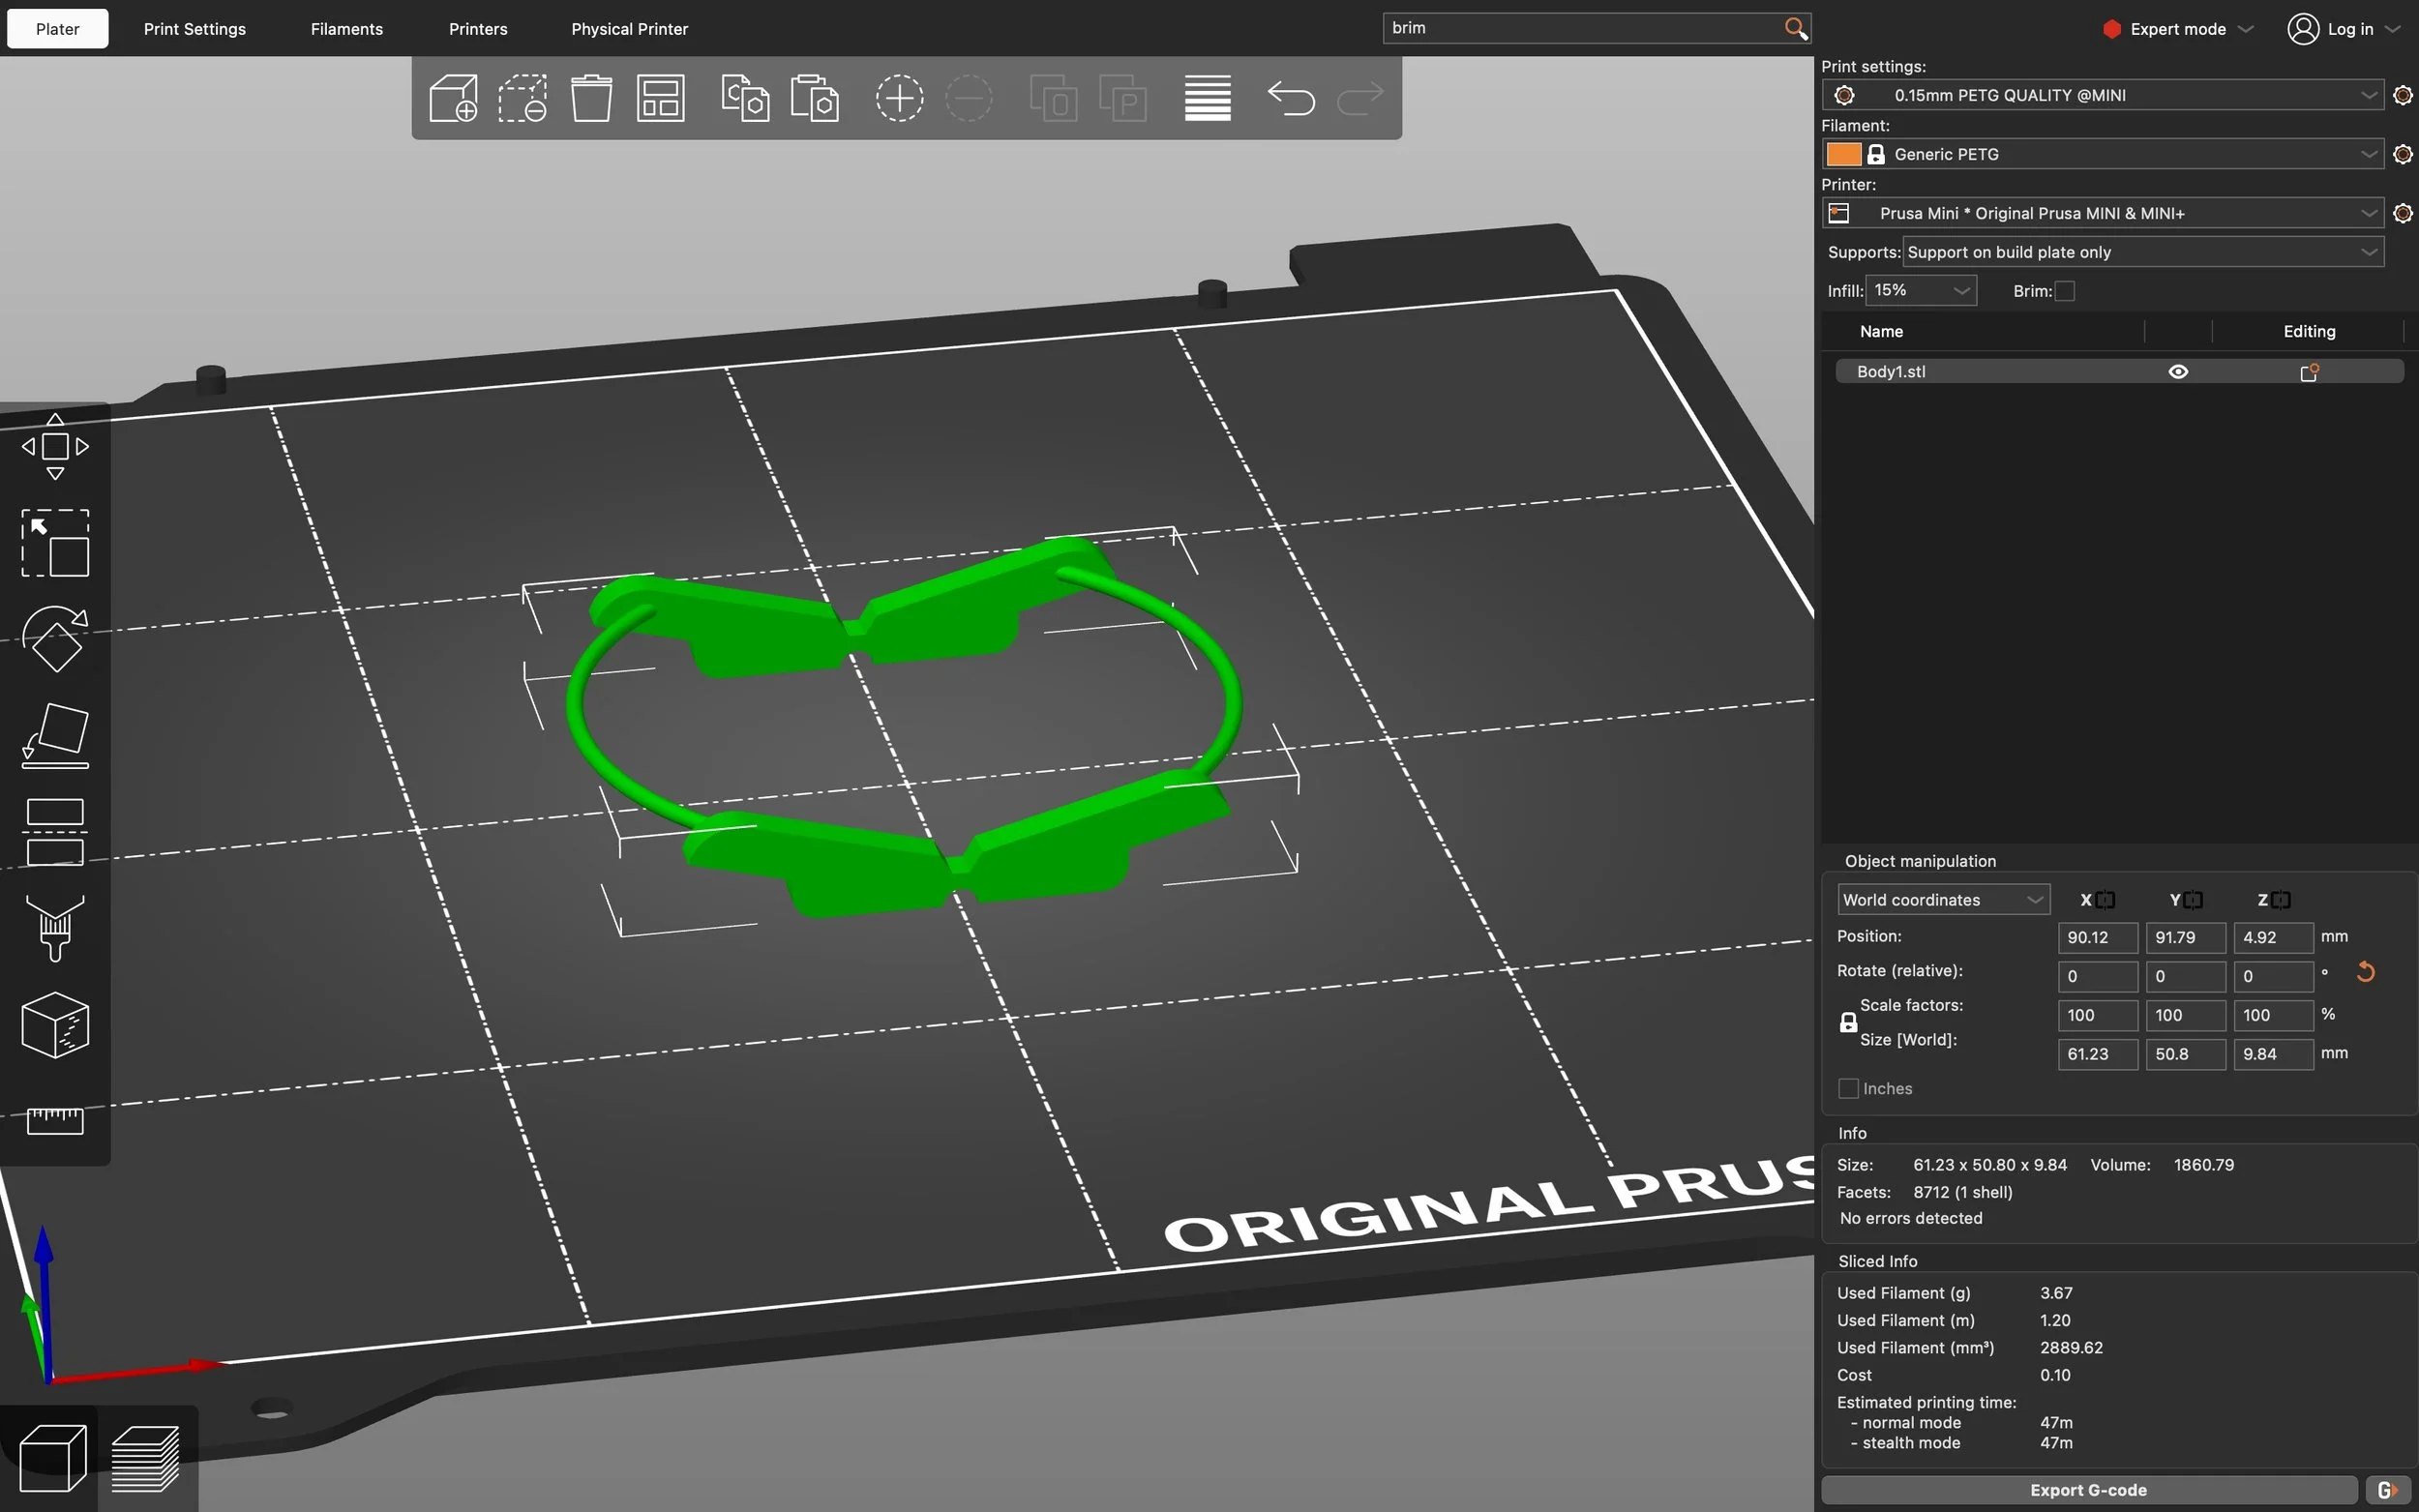
Task: Select the Seam painting cube tool
Action: pos(55,1025)
